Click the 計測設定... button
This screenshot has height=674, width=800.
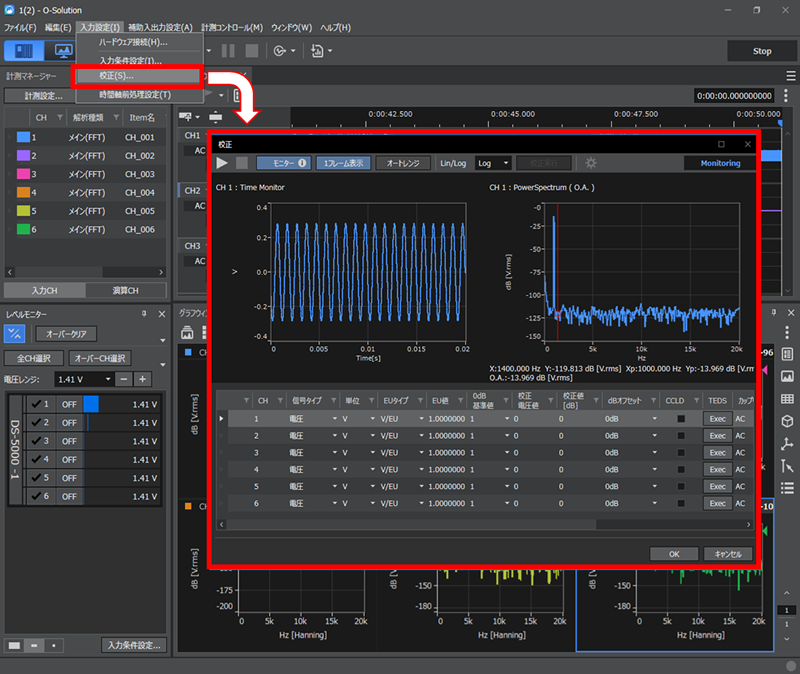[43, 95]
